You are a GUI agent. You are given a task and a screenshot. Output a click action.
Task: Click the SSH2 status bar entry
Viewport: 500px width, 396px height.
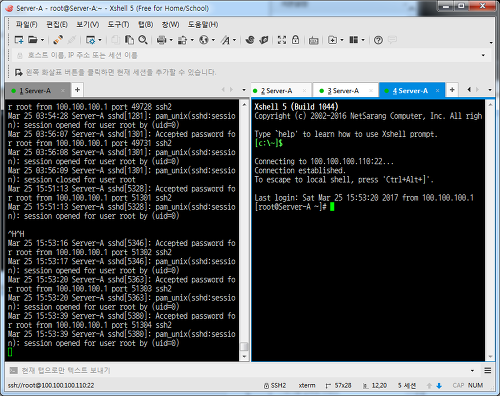coord(275,386)
